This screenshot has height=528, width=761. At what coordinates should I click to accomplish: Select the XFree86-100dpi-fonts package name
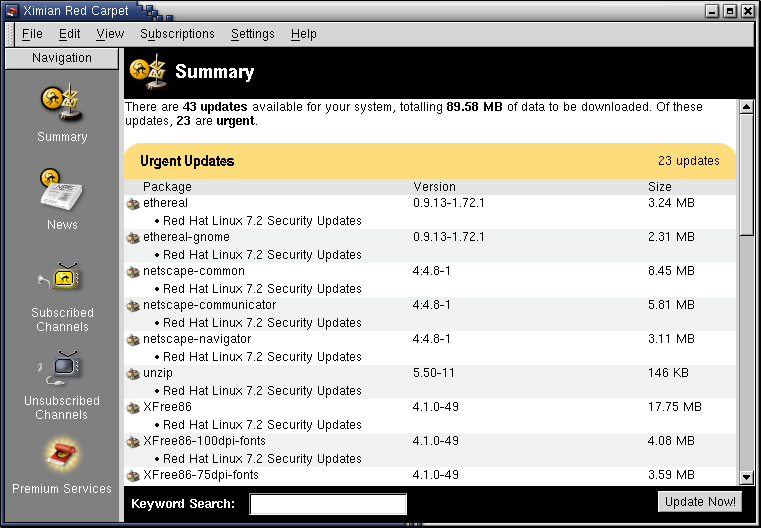[204, 441]
